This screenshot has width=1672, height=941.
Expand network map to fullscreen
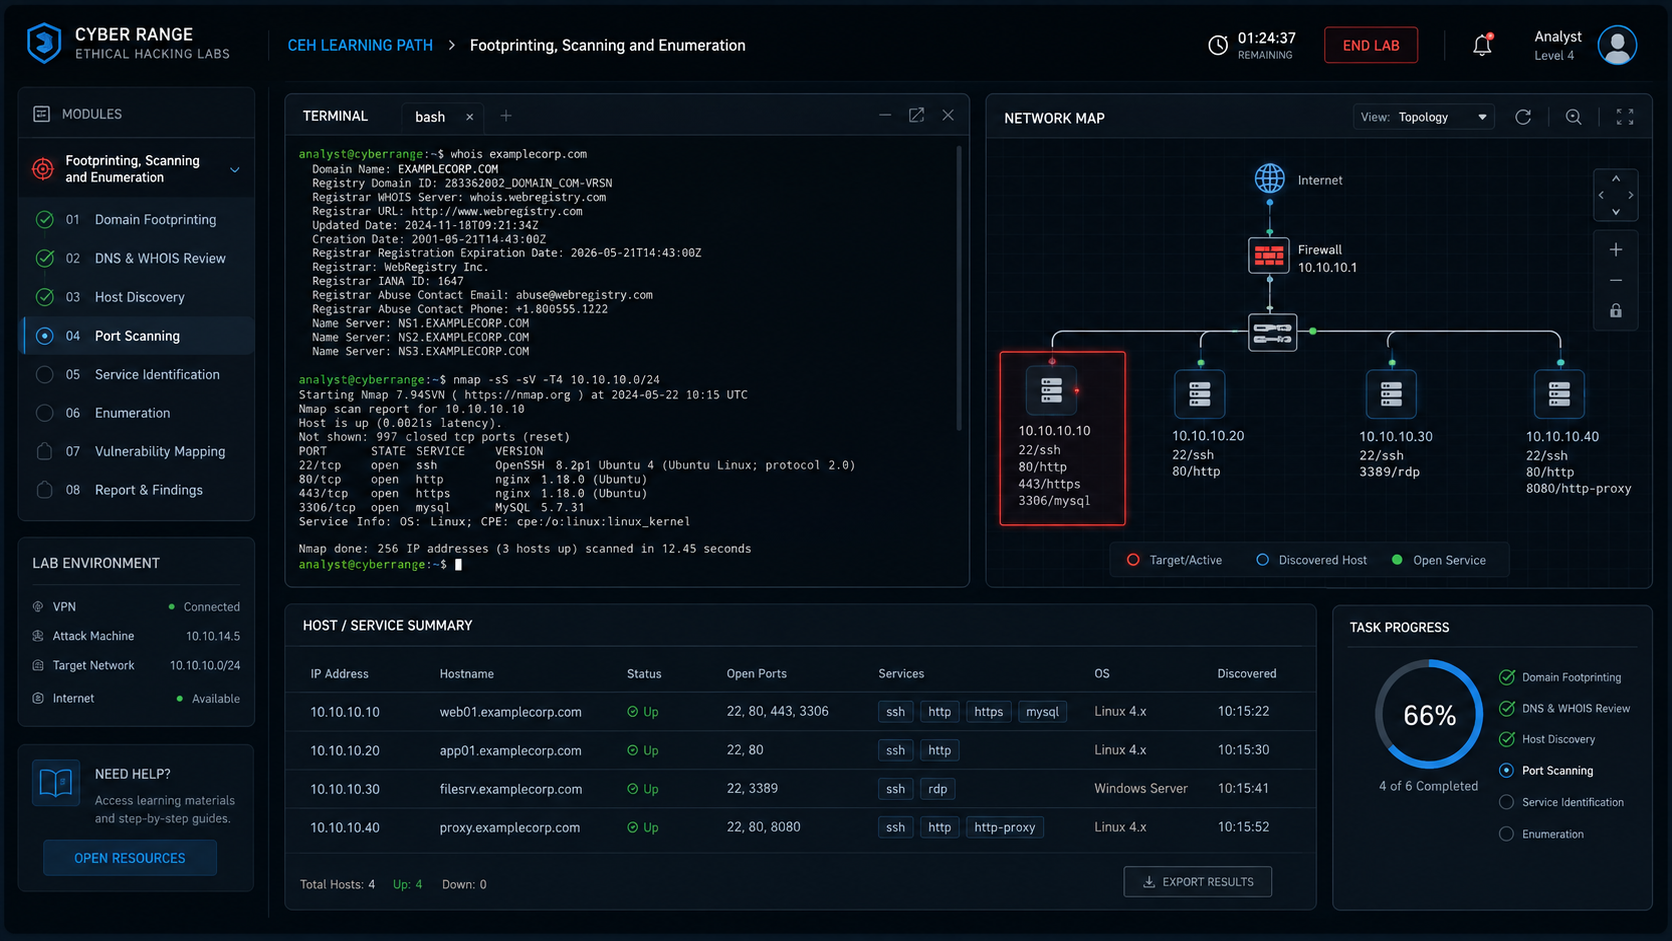coord(1625,117)
